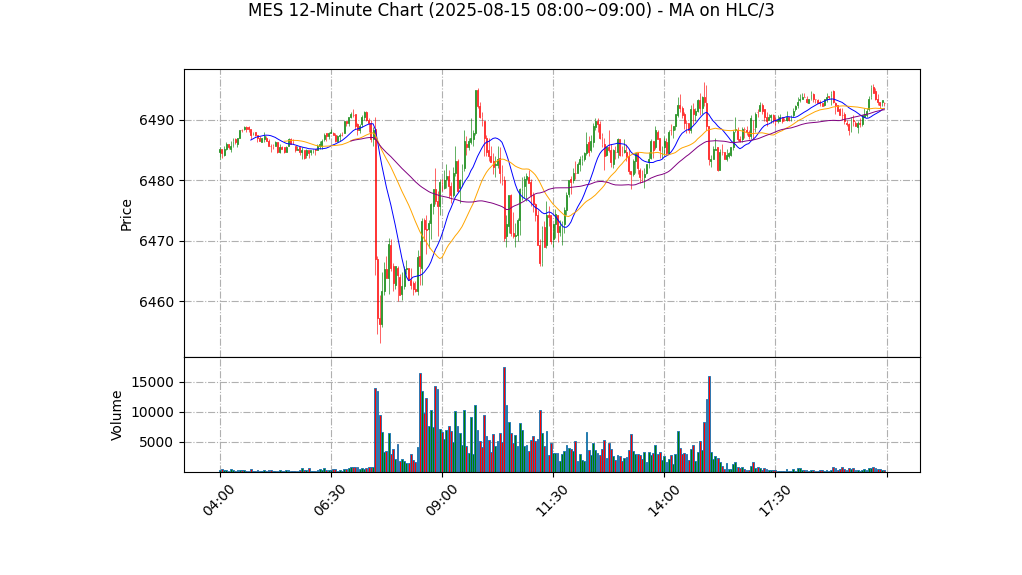Click the 14:00 time axis label

pyautogui.click(x=664, y=501)
